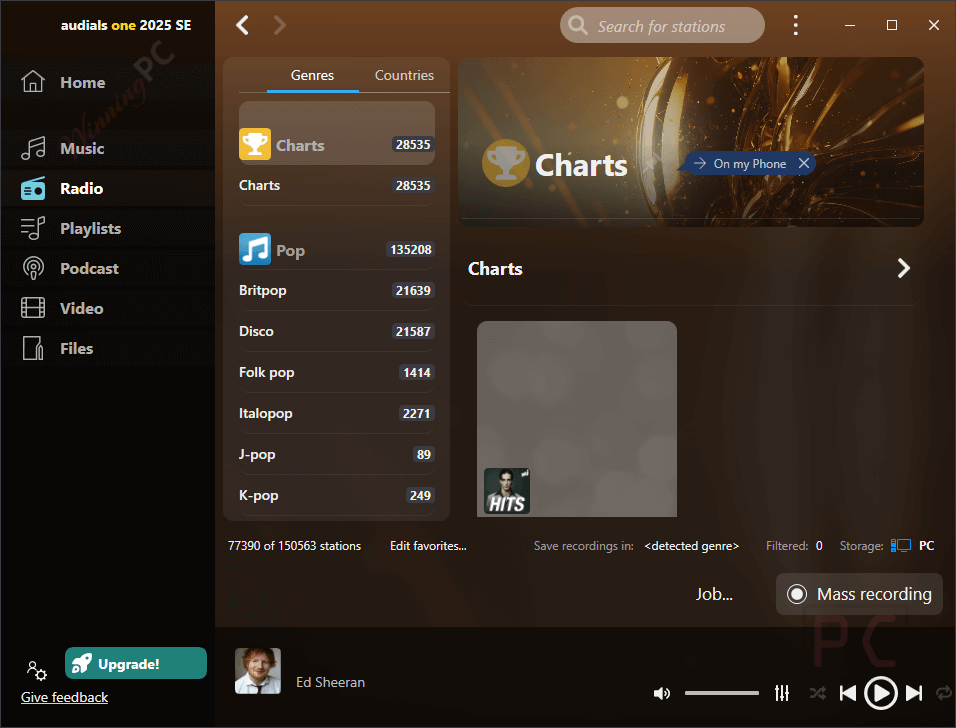This screenshot has width=956, height=728.
Task: Click the Filtered: 0 indicator
Action: coord(794,546)
